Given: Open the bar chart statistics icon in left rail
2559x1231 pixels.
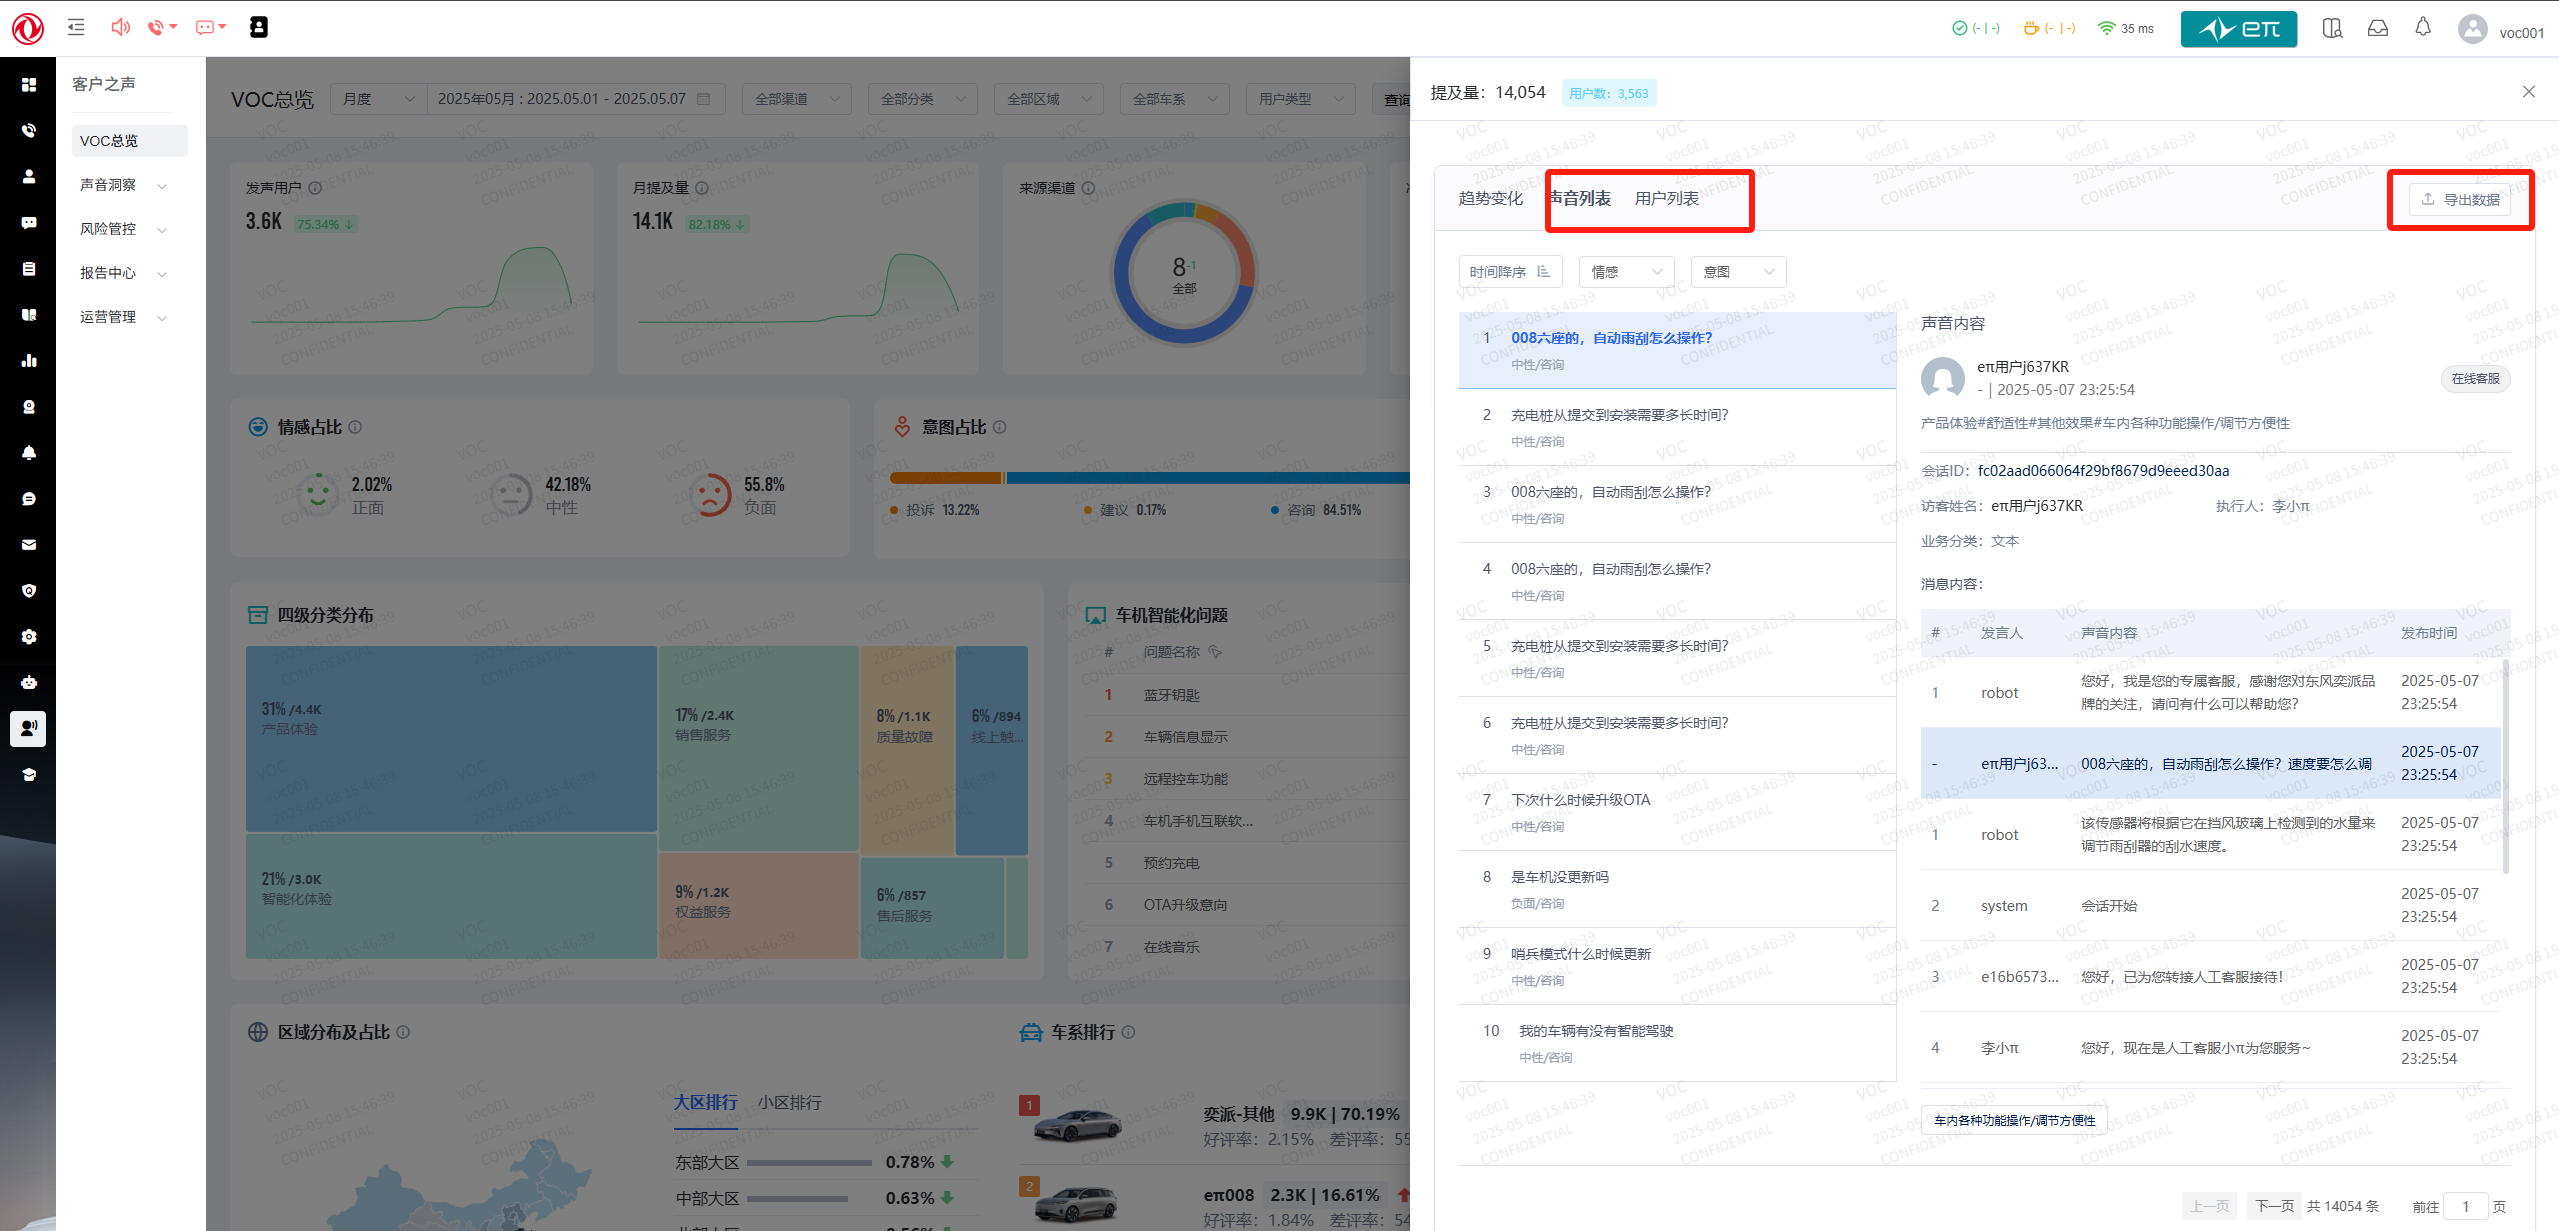Looking at the screenshot, I should coord(29,361).
